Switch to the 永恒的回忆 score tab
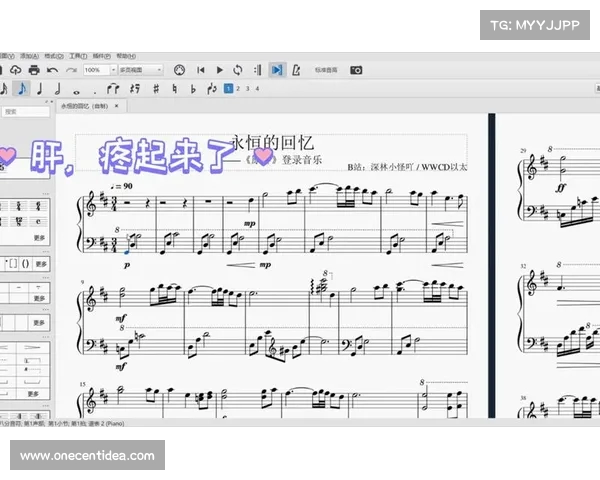 85,105
